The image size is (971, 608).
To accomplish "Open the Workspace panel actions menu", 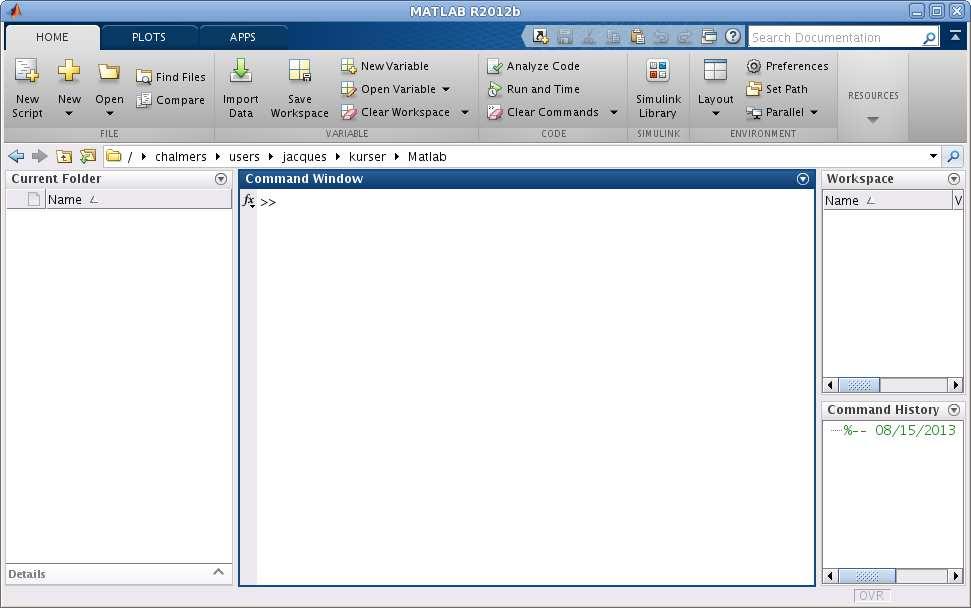I will coord(954,179).
